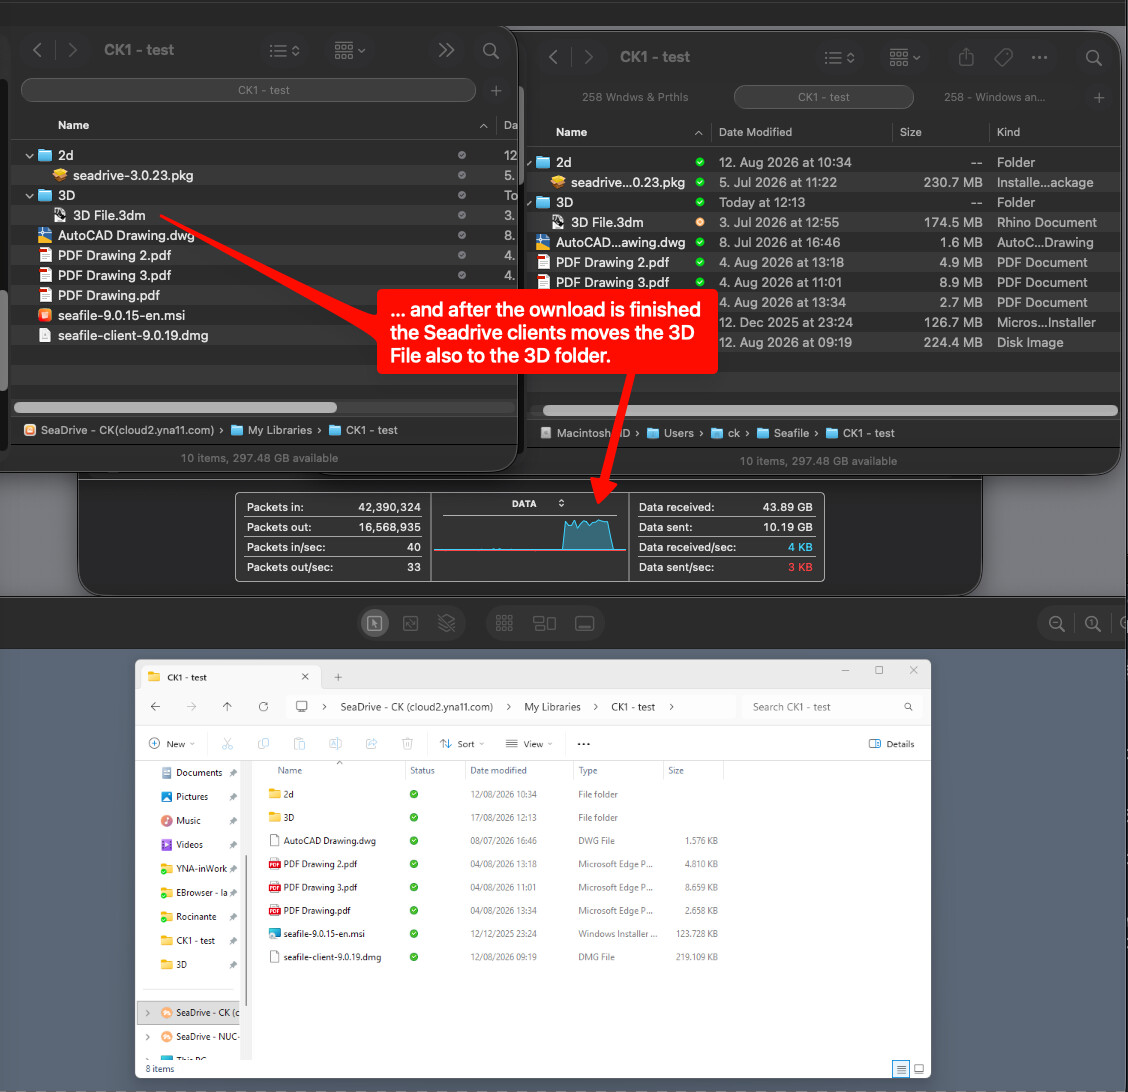Click the Refresh icon in Windows Explorer
The width and height of the screenshot is (1128, 1092).
click(263, 706)
